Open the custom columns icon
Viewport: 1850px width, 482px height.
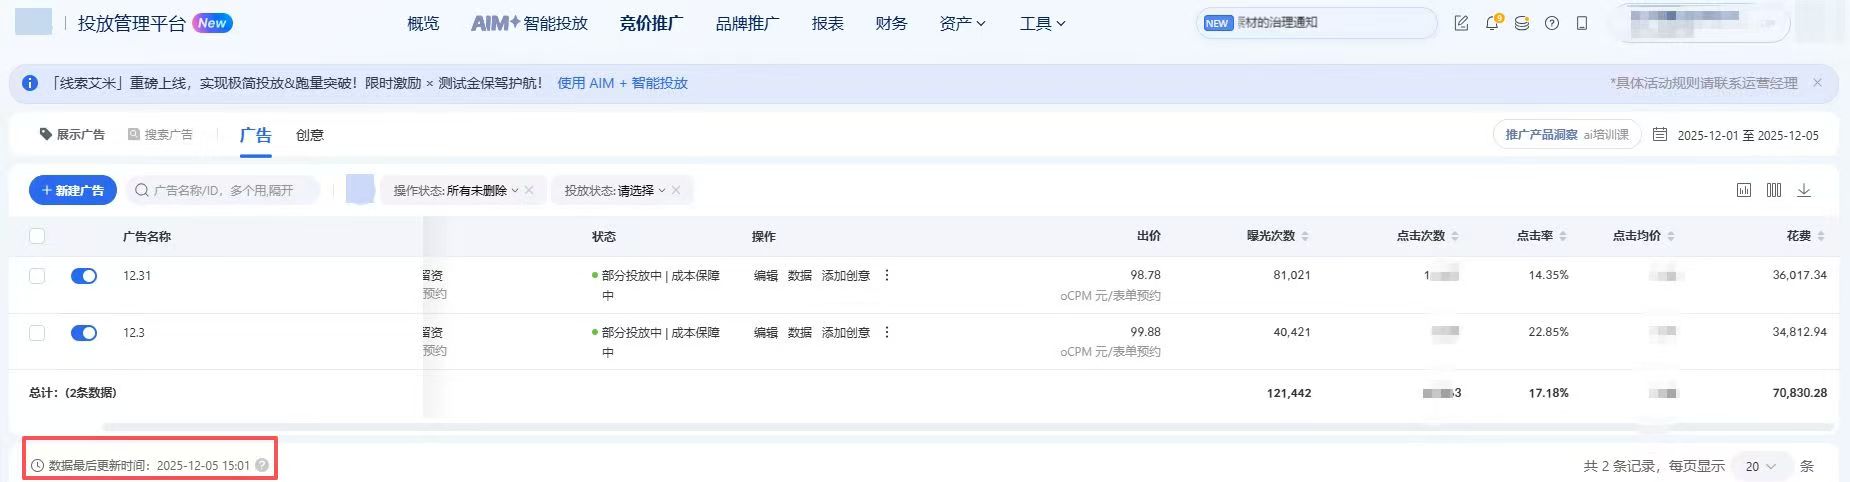click(x=1774, y=190)
